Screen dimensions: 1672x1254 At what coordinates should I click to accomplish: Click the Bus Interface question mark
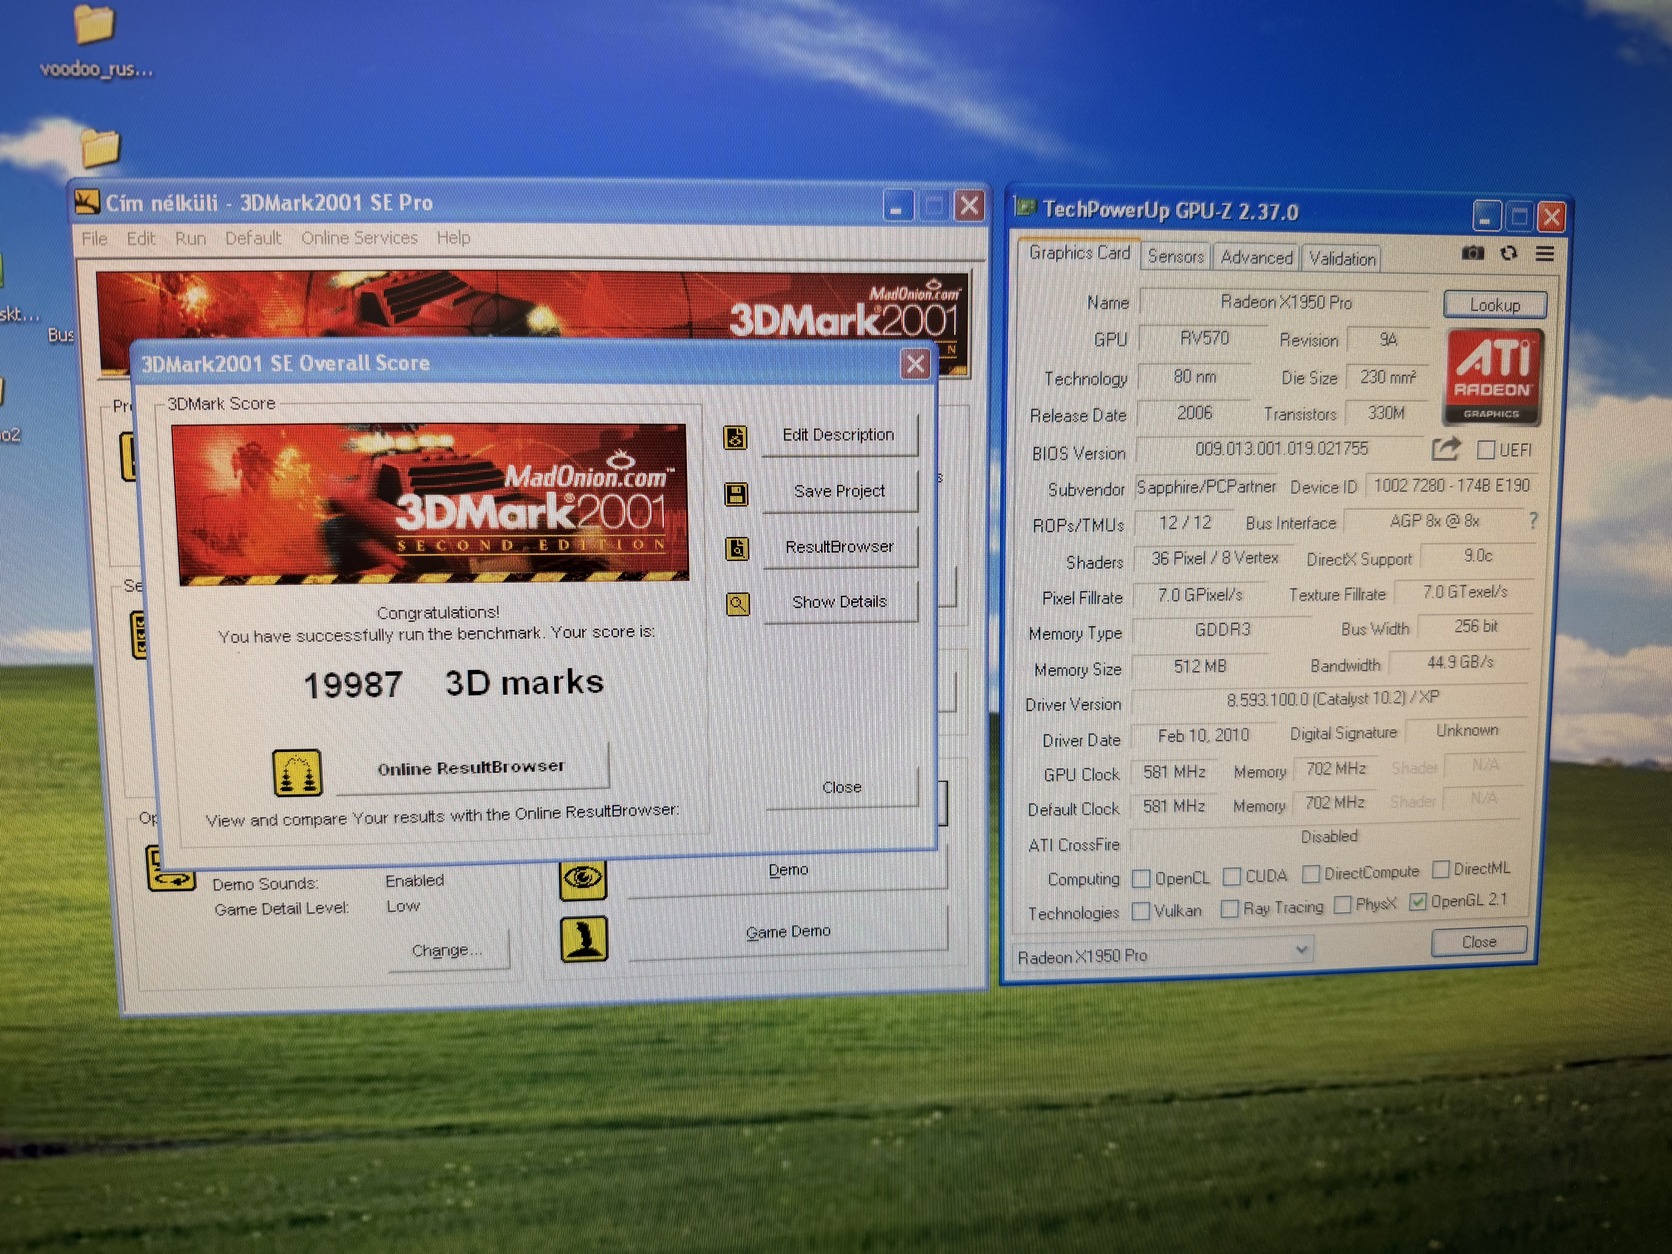1533,520
